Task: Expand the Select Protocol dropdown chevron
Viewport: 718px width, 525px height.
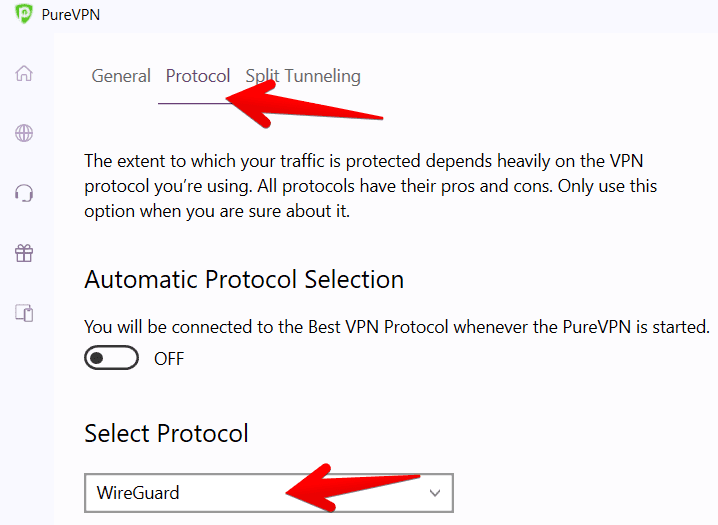Action: point(434,492)
